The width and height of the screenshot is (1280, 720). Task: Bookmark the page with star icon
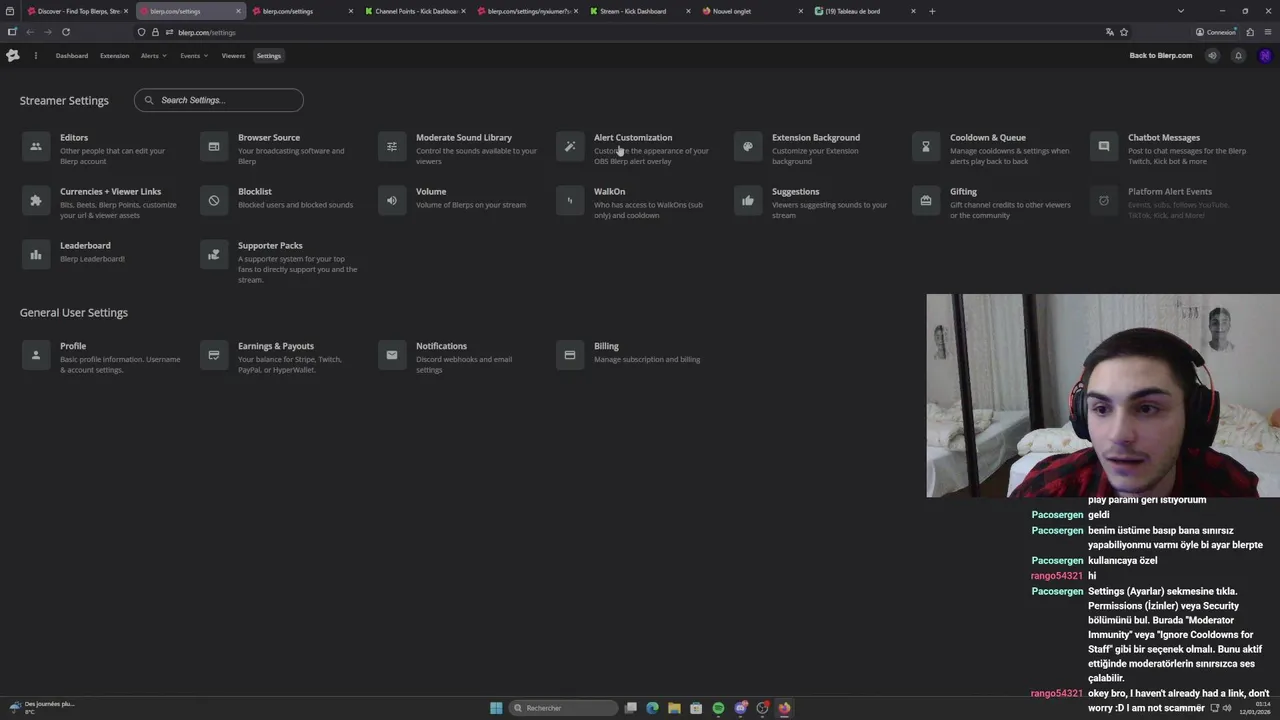pos(1124,32)
